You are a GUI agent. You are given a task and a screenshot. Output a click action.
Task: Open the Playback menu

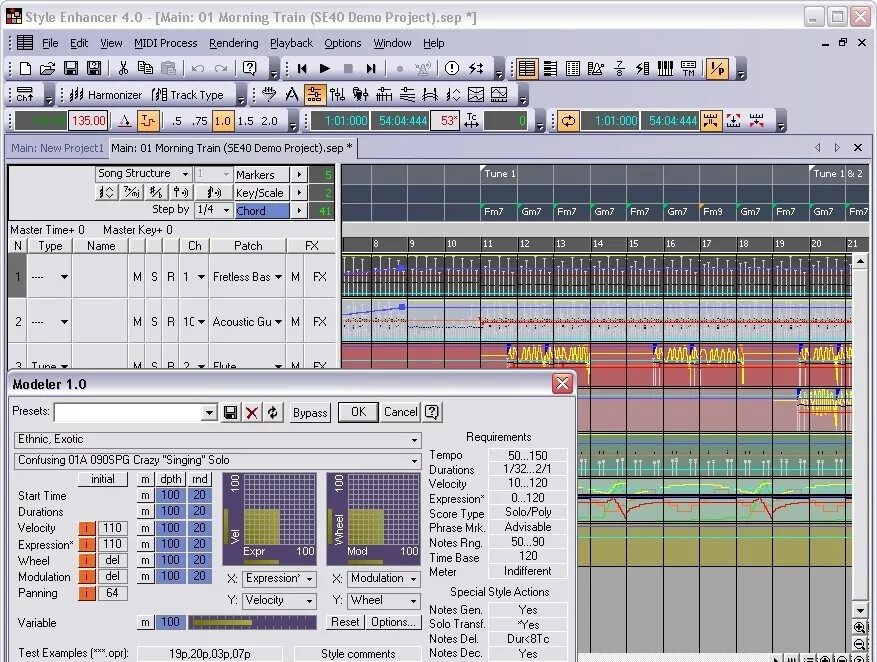pos(291,43)
